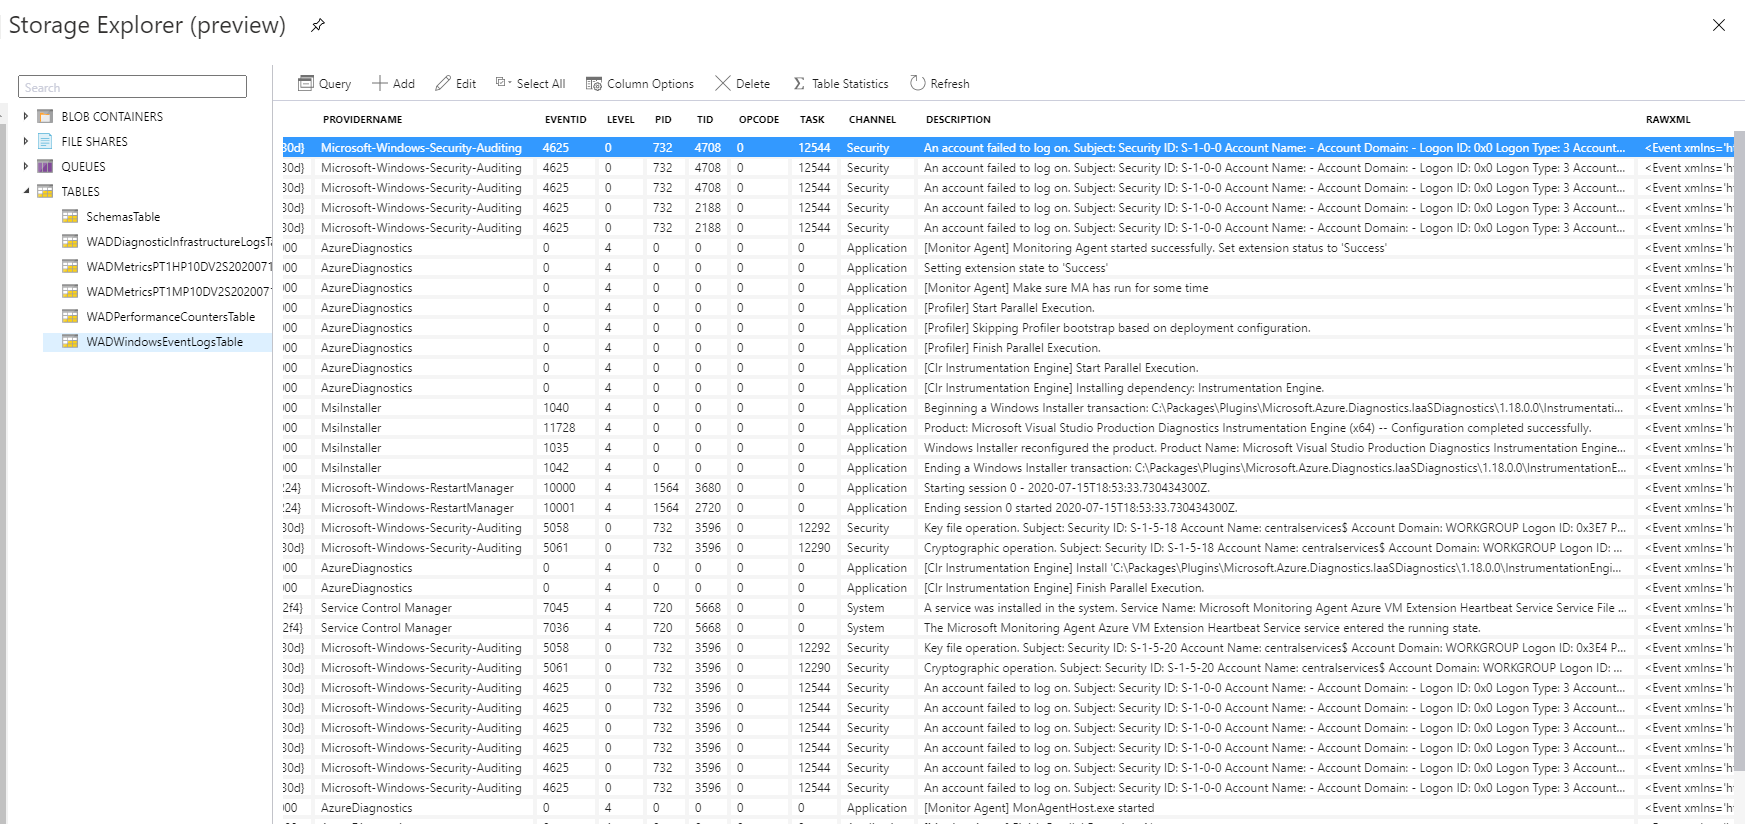
Task: Sort by the LEVEL column header
Action: pos(620,119)
